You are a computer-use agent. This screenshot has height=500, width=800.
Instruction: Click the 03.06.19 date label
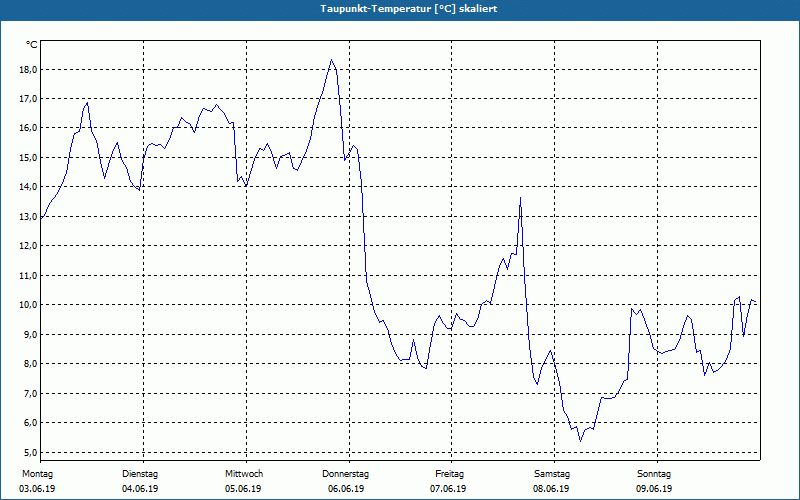(x=37, y=489)
